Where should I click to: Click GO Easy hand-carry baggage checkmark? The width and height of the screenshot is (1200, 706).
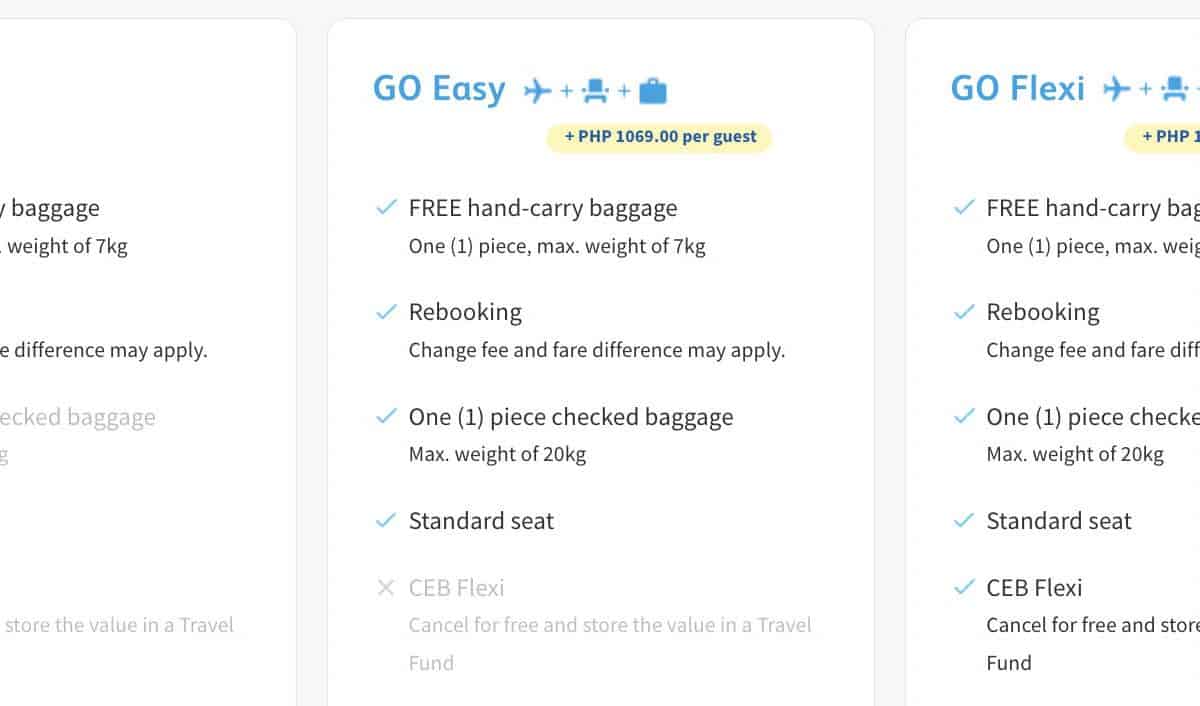click(386, 208)
